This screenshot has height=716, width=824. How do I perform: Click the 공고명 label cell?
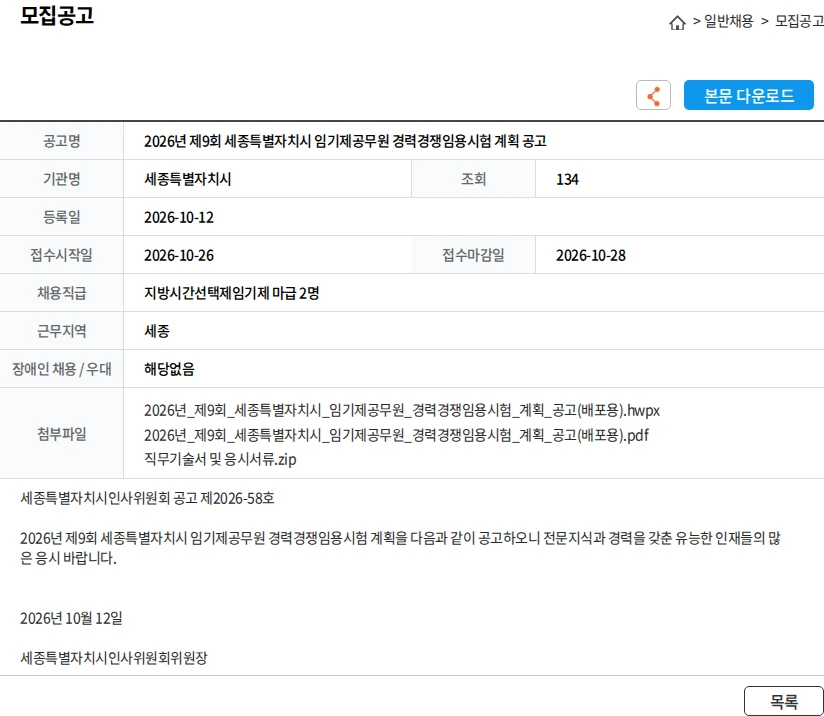[x=61, y=141]
